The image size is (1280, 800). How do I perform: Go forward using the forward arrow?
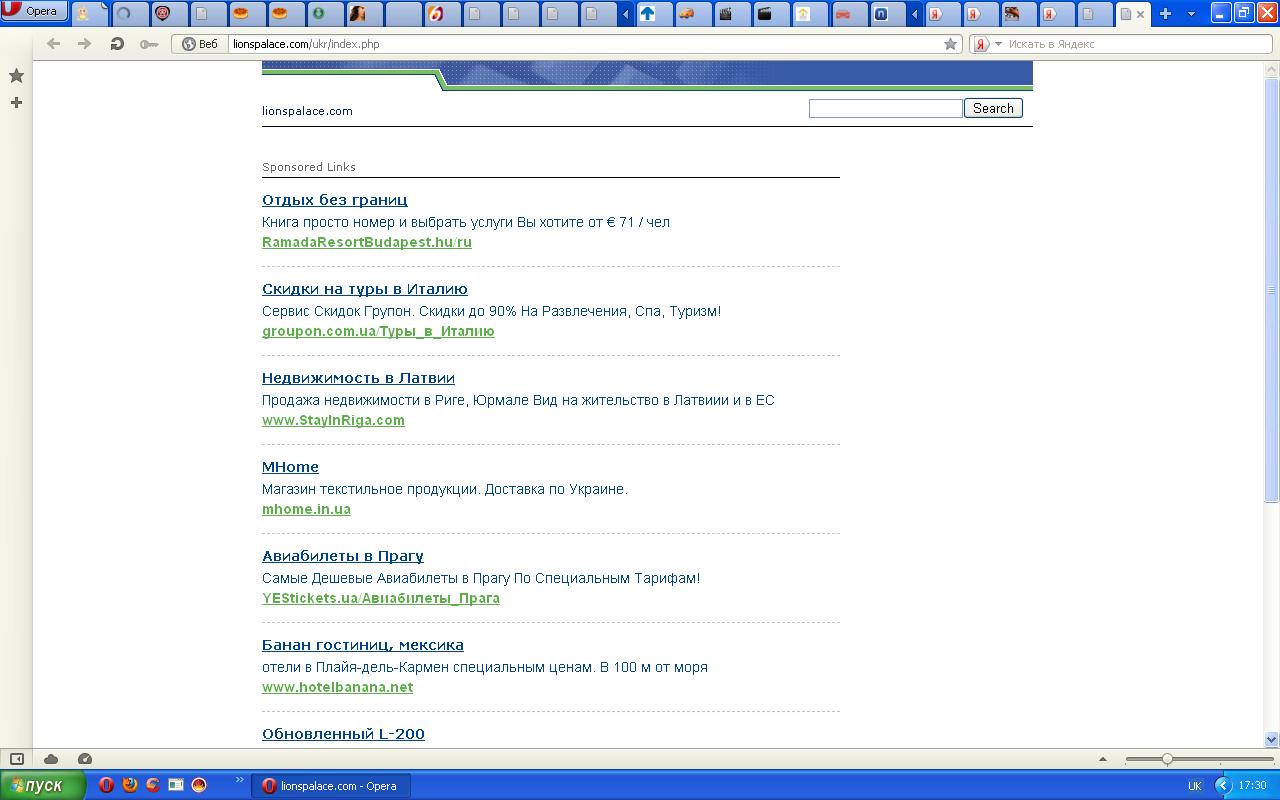(x=85, y=44)
